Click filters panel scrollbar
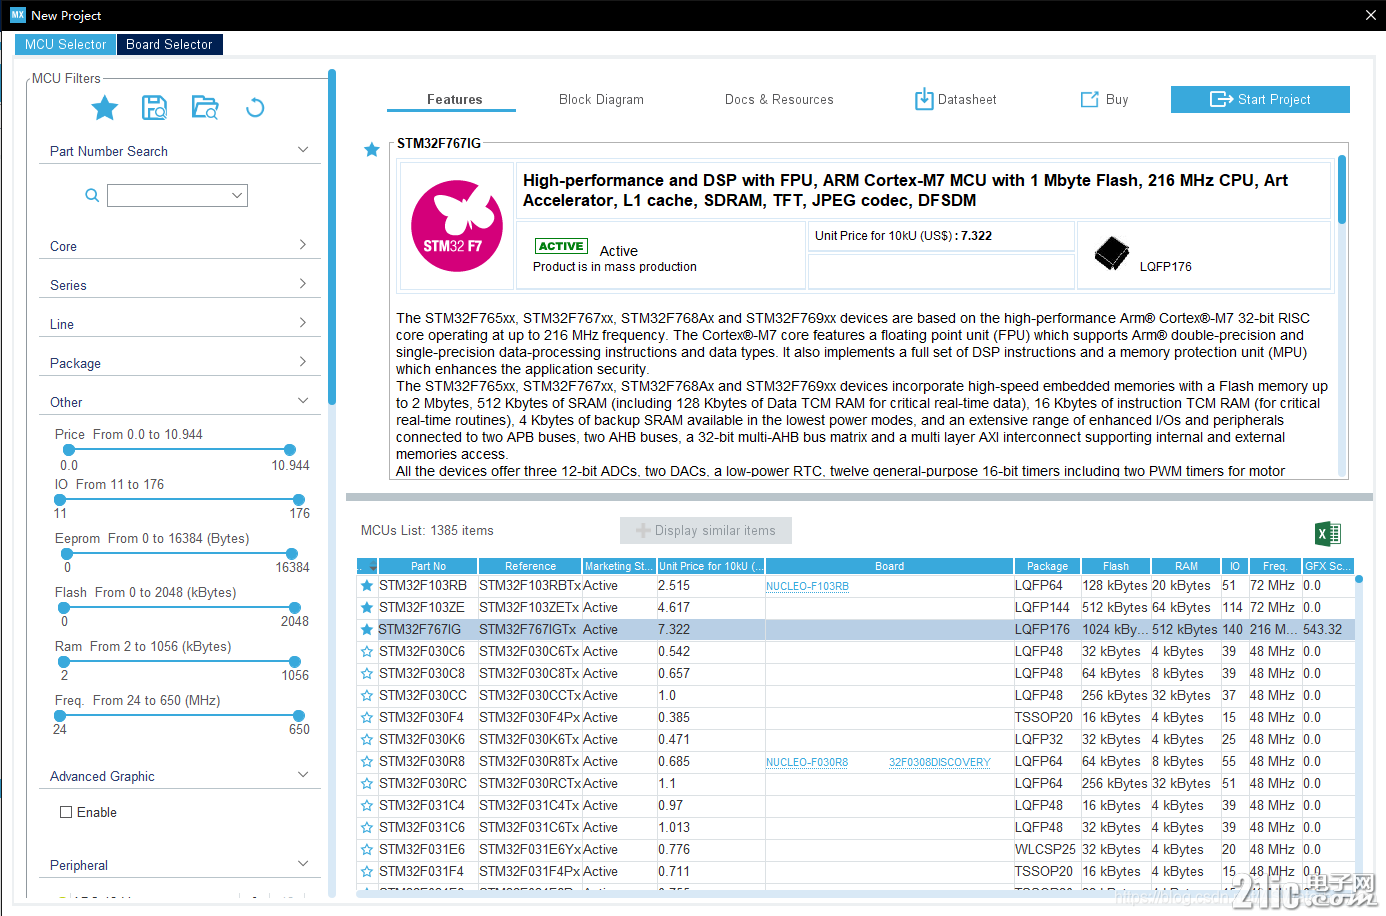 click(x=332, y=237)
